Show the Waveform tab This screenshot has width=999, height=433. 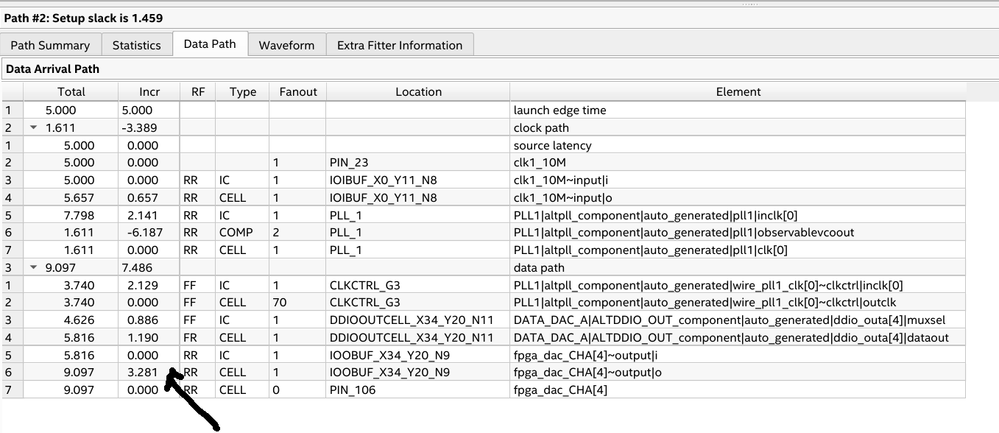tap(286, 45)
